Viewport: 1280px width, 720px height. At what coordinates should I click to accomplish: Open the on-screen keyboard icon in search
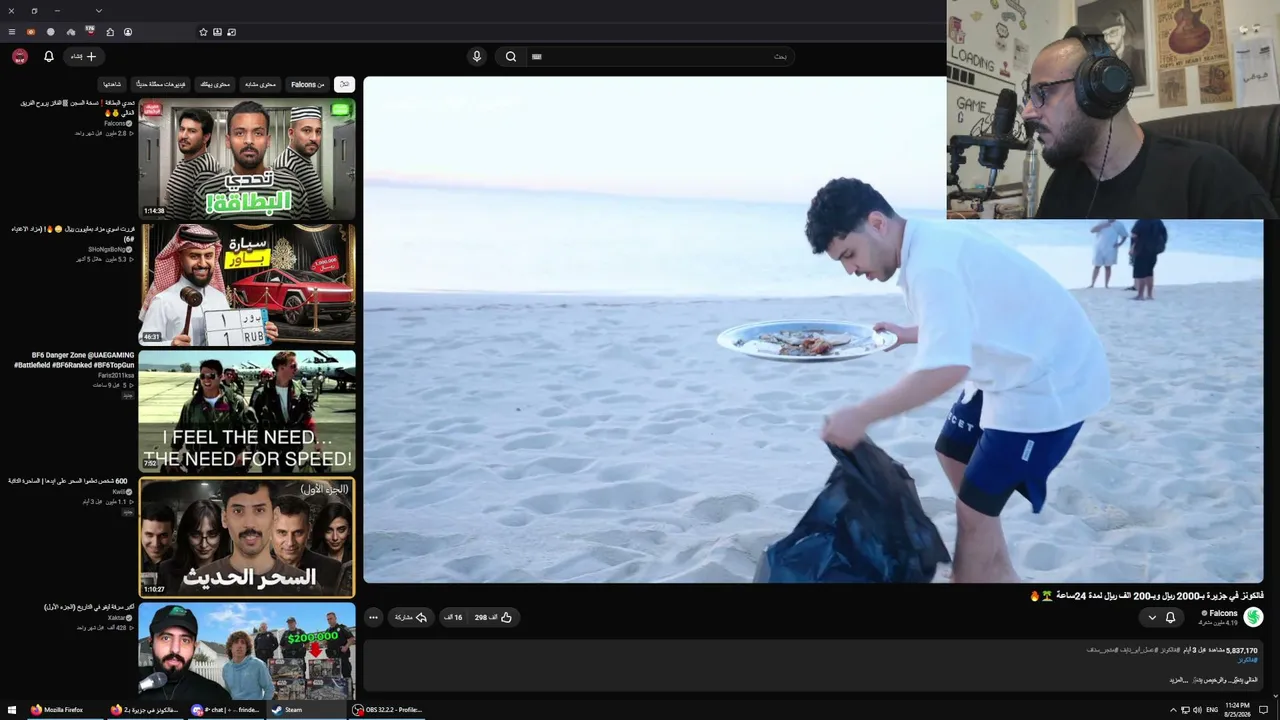coord(536,57)
